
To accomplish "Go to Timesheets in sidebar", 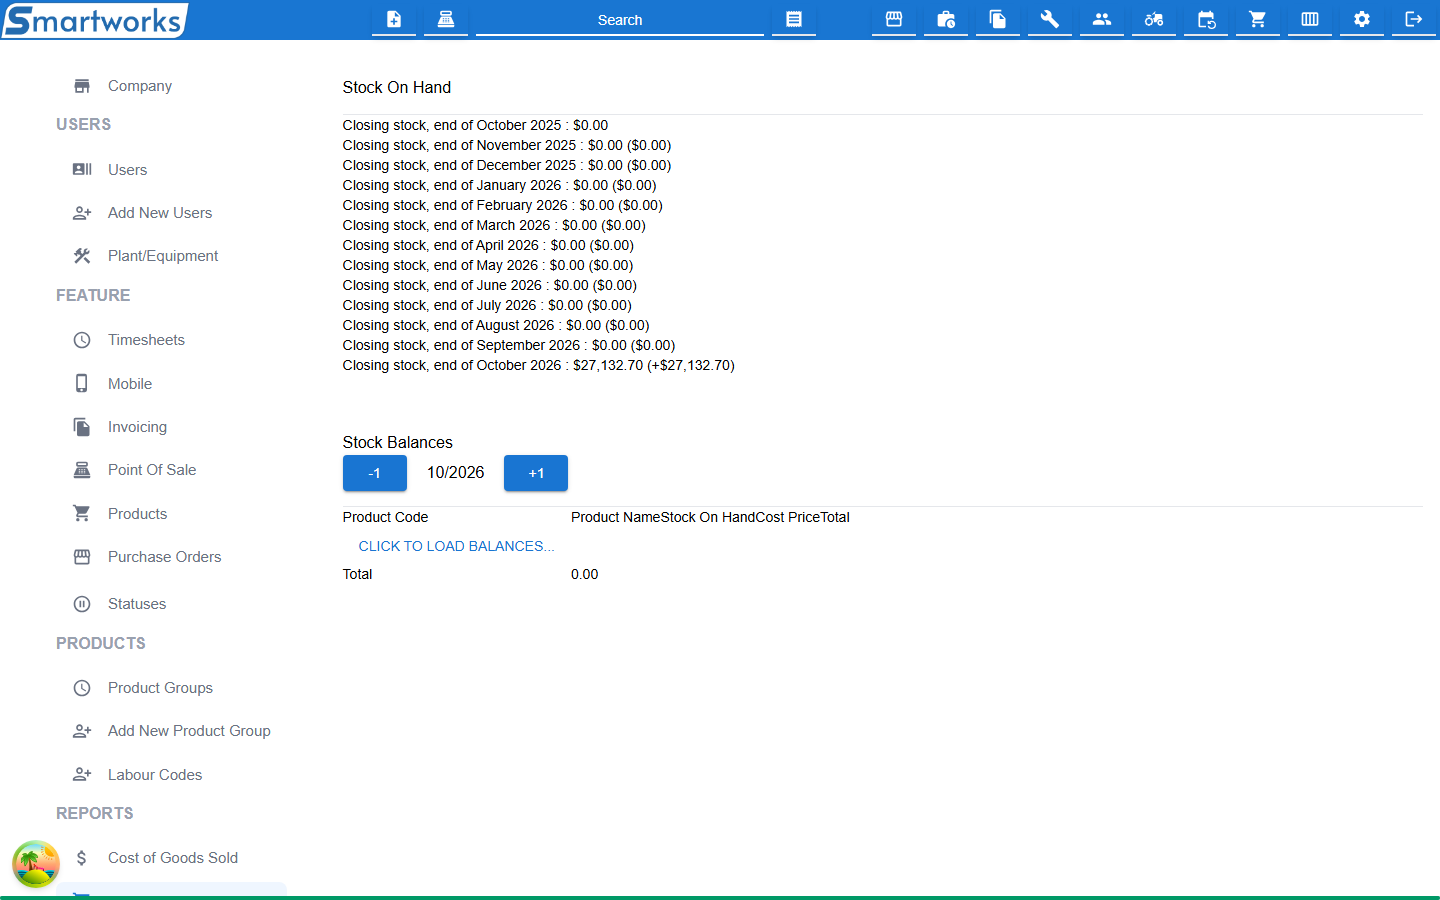I will 171,340.
